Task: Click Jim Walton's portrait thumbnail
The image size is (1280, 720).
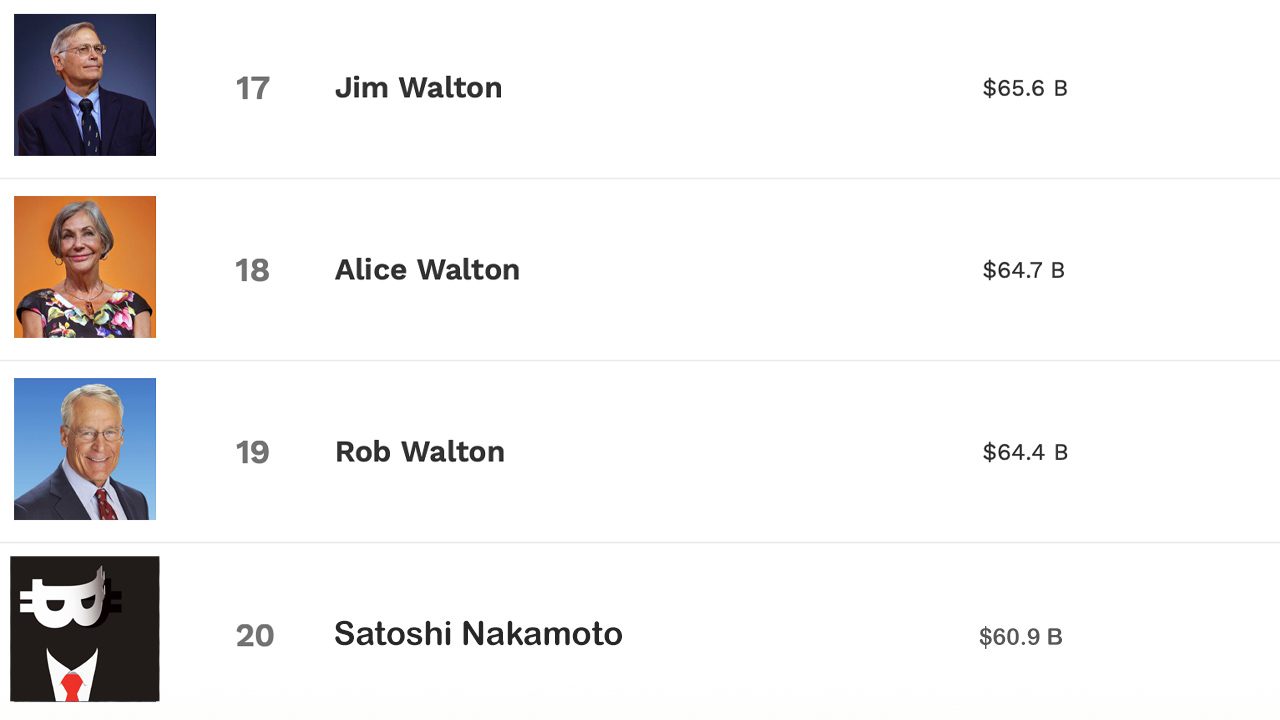Action: coord(85,85)
